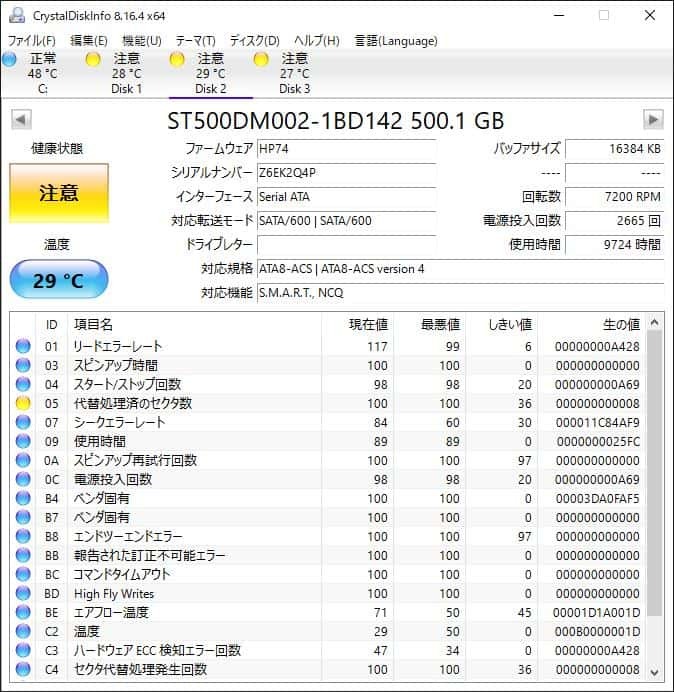Click status icon for C4 セクタ代替処理発生回数
The image size is (674, 692).
(23, 669)
